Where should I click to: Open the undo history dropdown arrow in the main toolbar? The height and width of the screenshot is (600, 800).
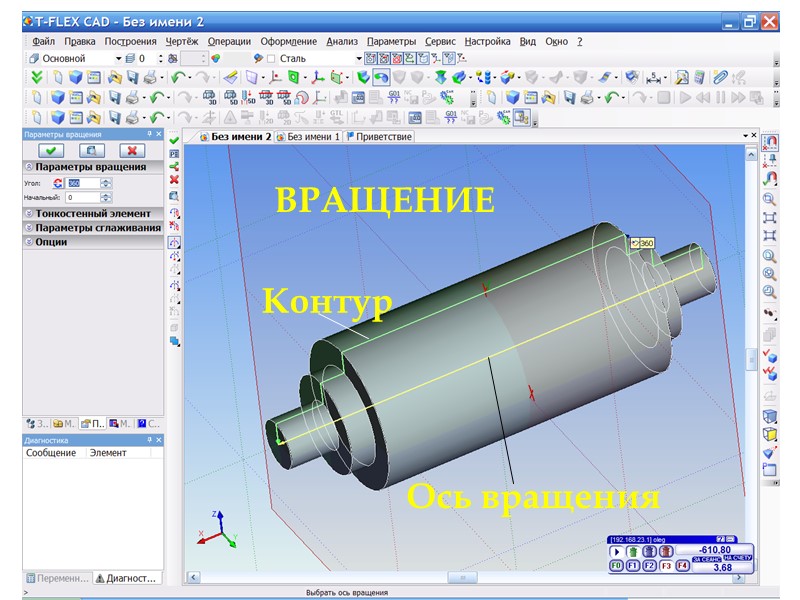coord(189,78)
